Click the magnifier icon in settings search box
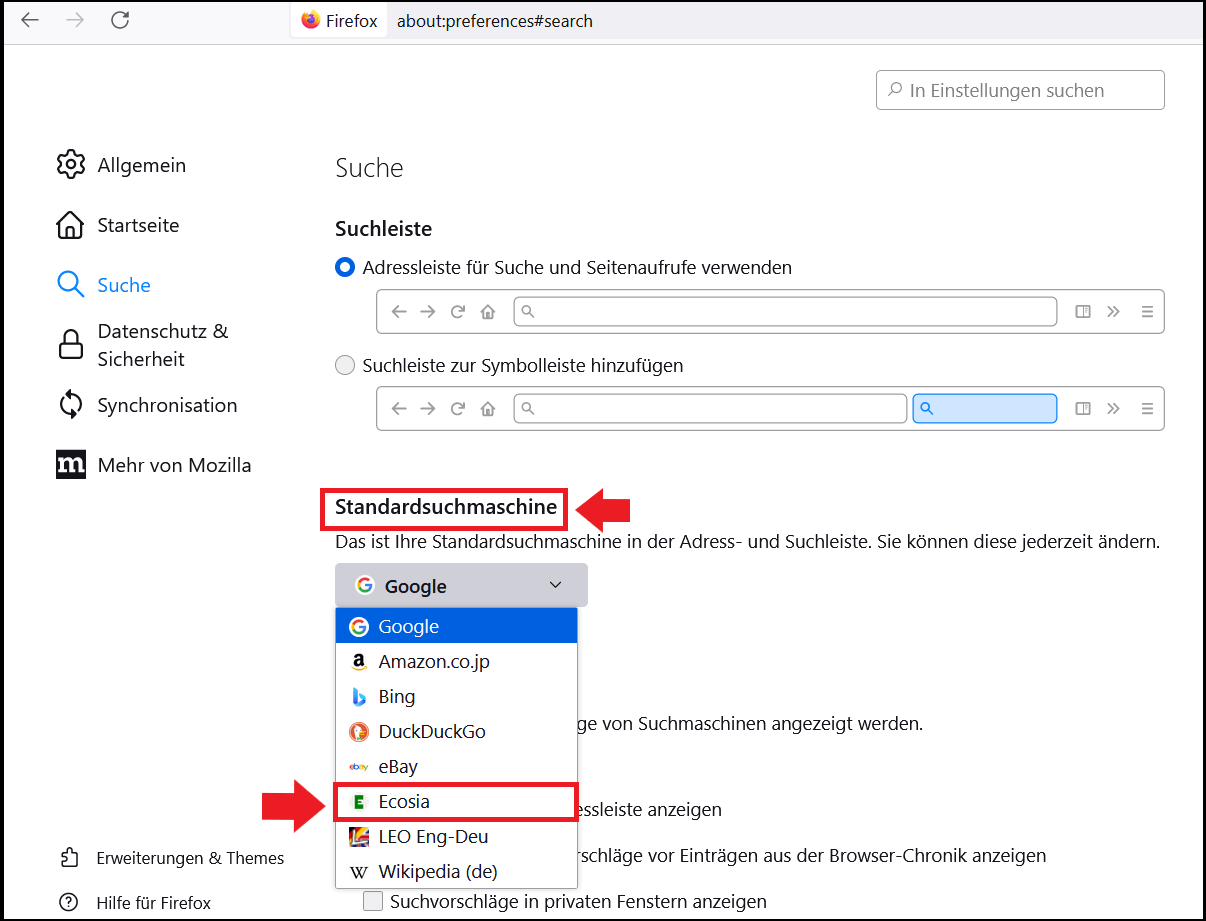Screen dimensions: 1206x921 click(894, 90)
